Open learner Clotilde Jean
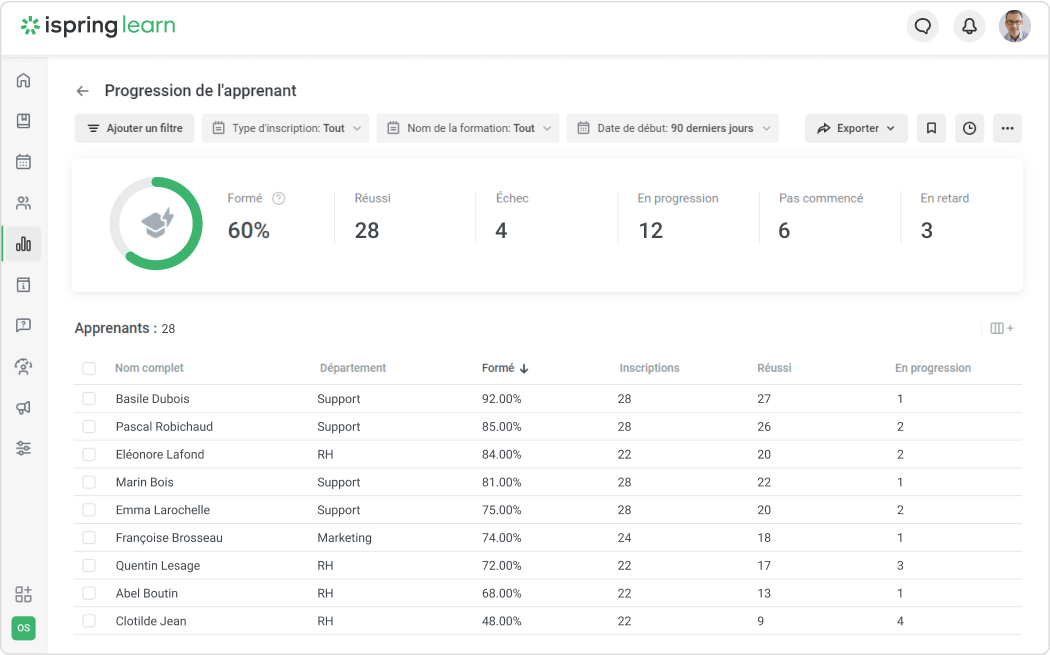 click(151, 621)
